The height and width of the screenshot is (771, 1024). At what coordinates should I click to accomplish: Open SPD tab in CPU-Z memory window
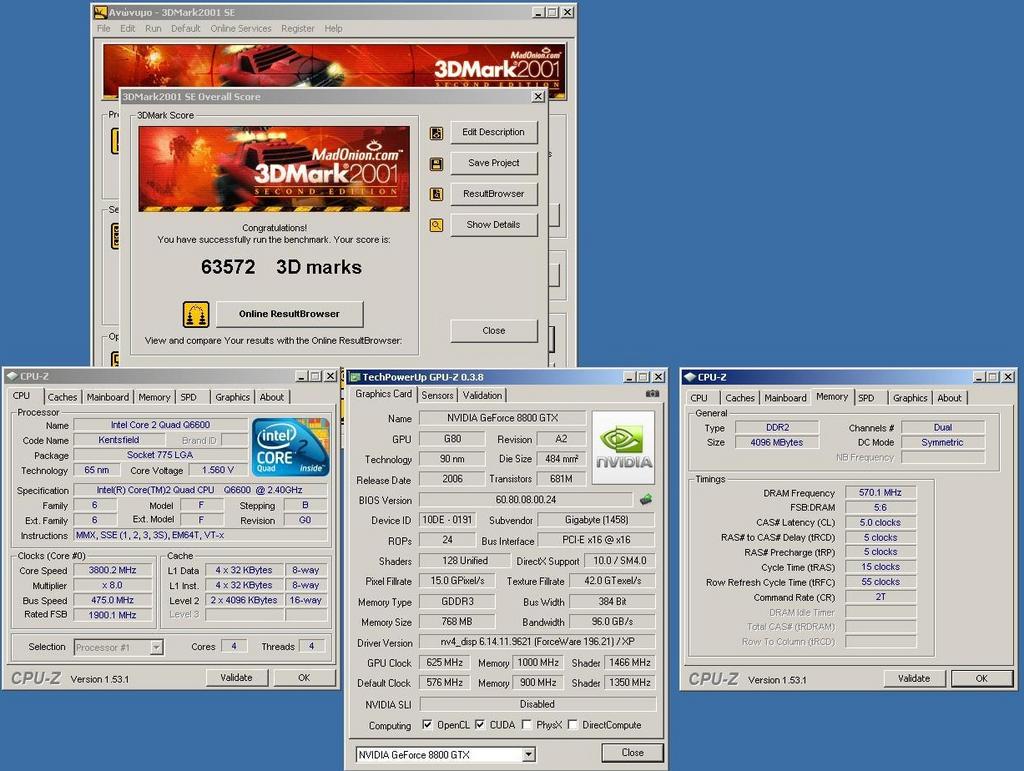point(866,398)
